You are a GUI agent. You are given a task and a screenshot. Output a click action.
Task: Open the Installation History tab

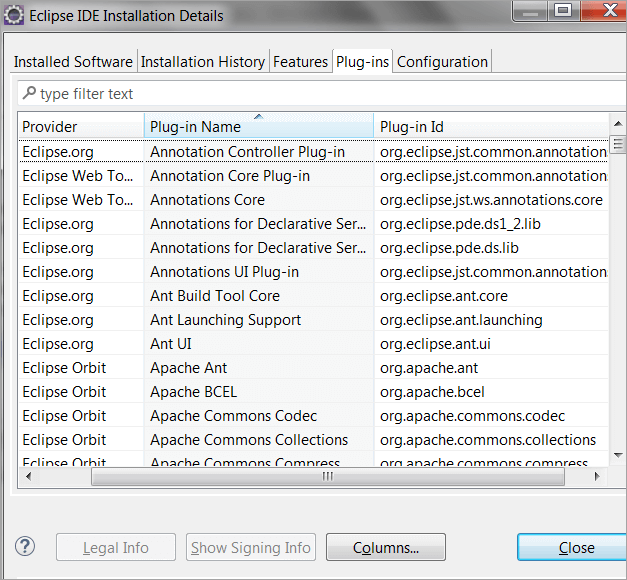click(x=203, y=62)
